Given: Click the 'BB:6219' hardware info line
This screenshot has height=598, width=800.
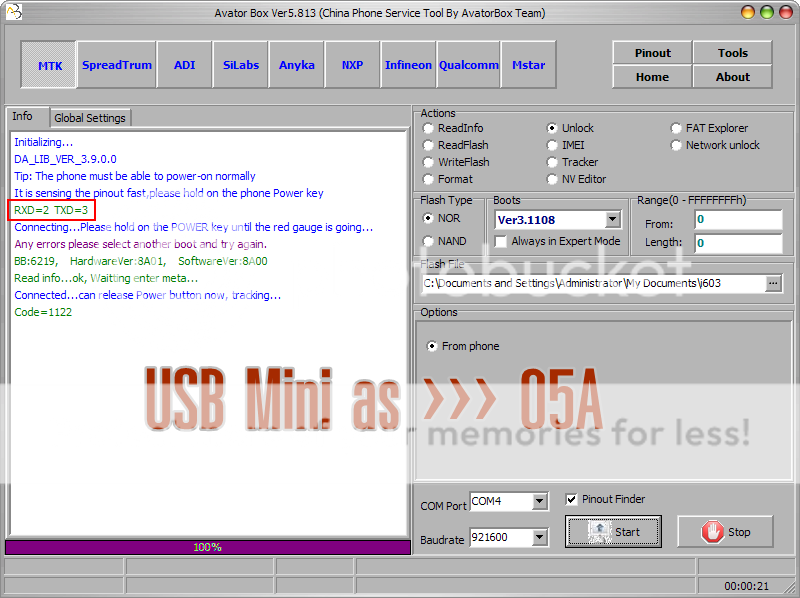Looking at the screenshot, I should coord(141,261).
